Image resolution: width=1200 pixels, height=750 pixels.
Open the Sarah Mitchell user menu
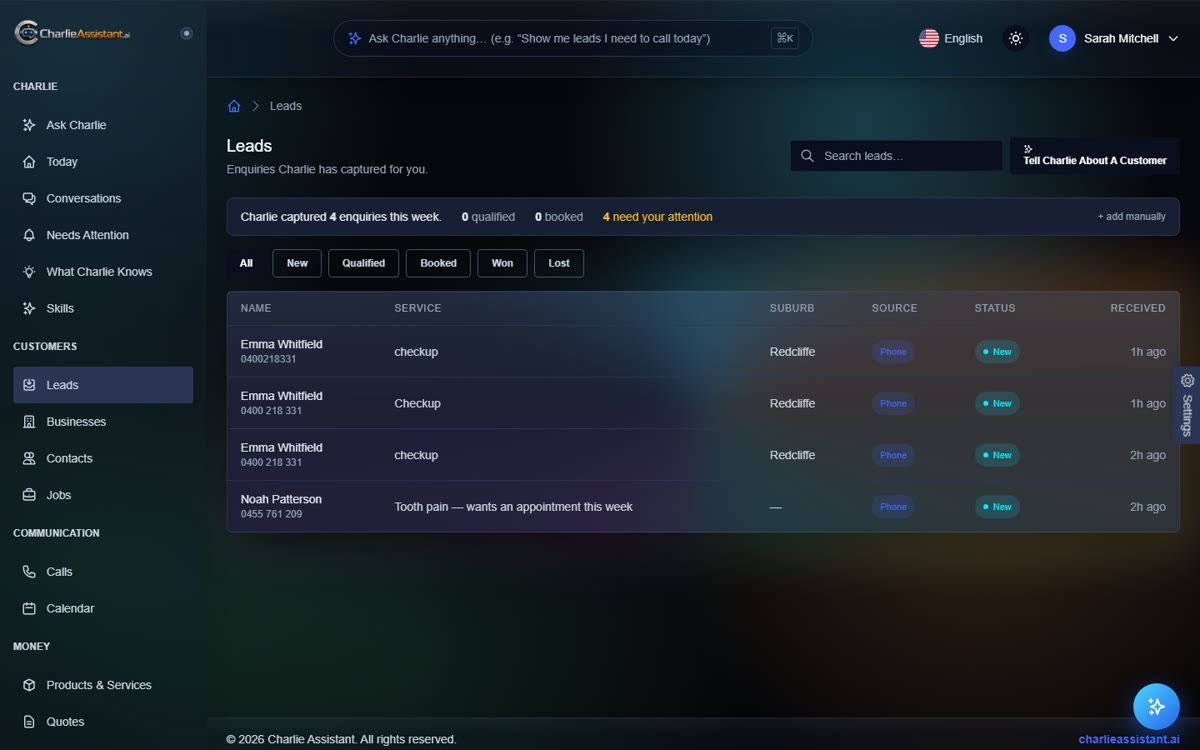[x=1114, y=38]
